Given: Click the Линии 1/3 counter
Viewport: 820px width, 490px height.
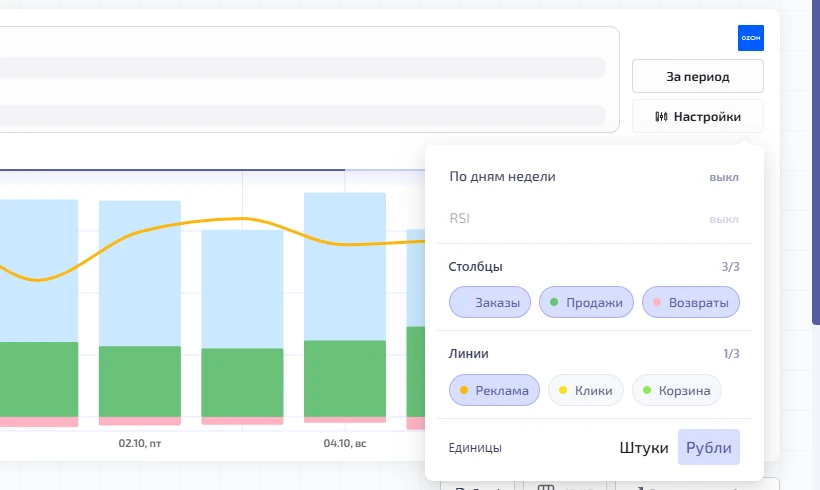Looking at the screenshot, I should pyautogui.click(x=731, y=354).
